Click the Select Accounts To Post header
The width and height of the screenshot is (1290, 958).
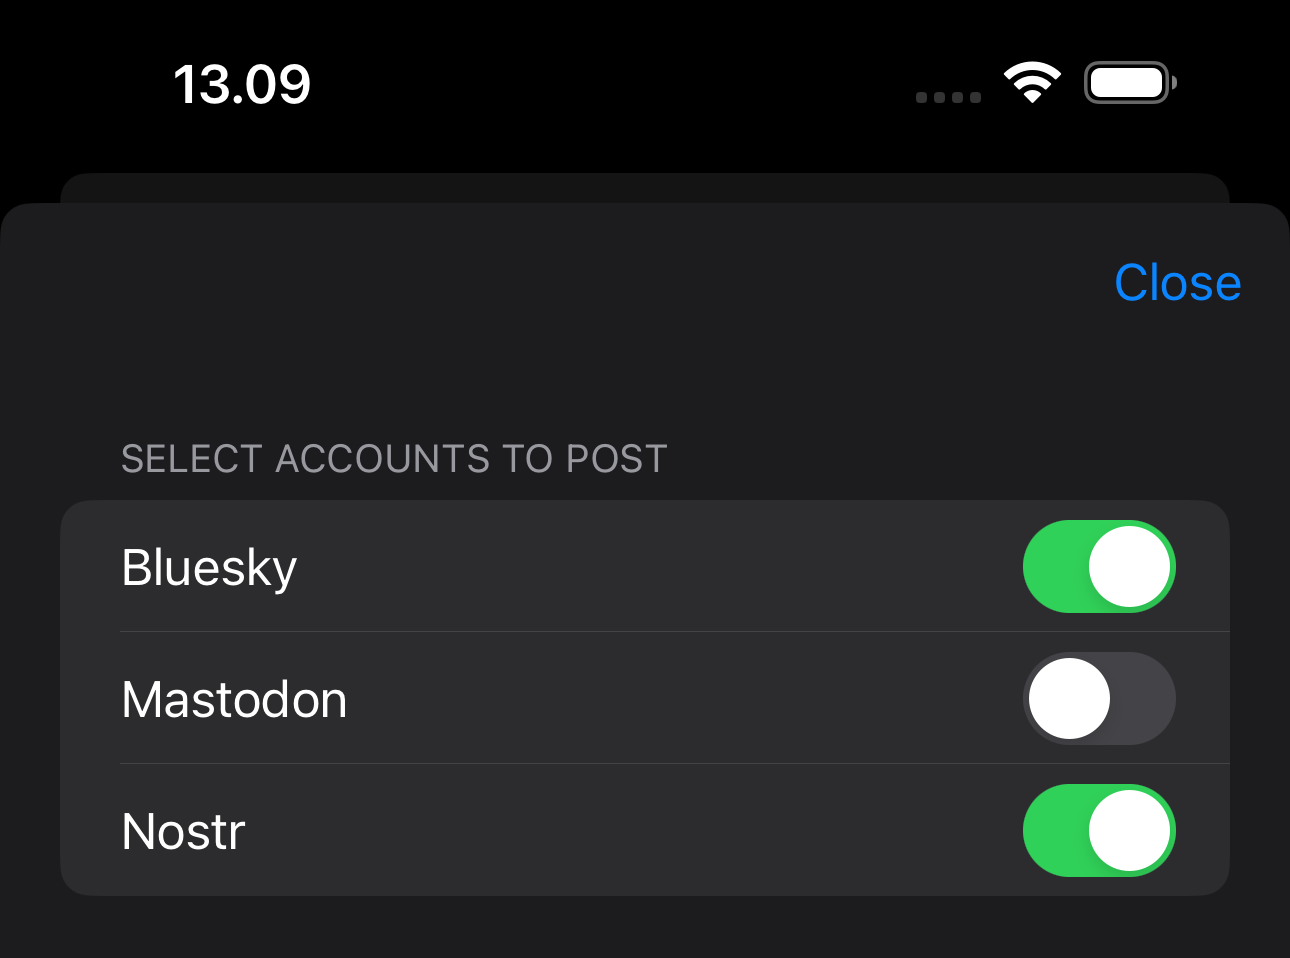(x=394, y=459)
